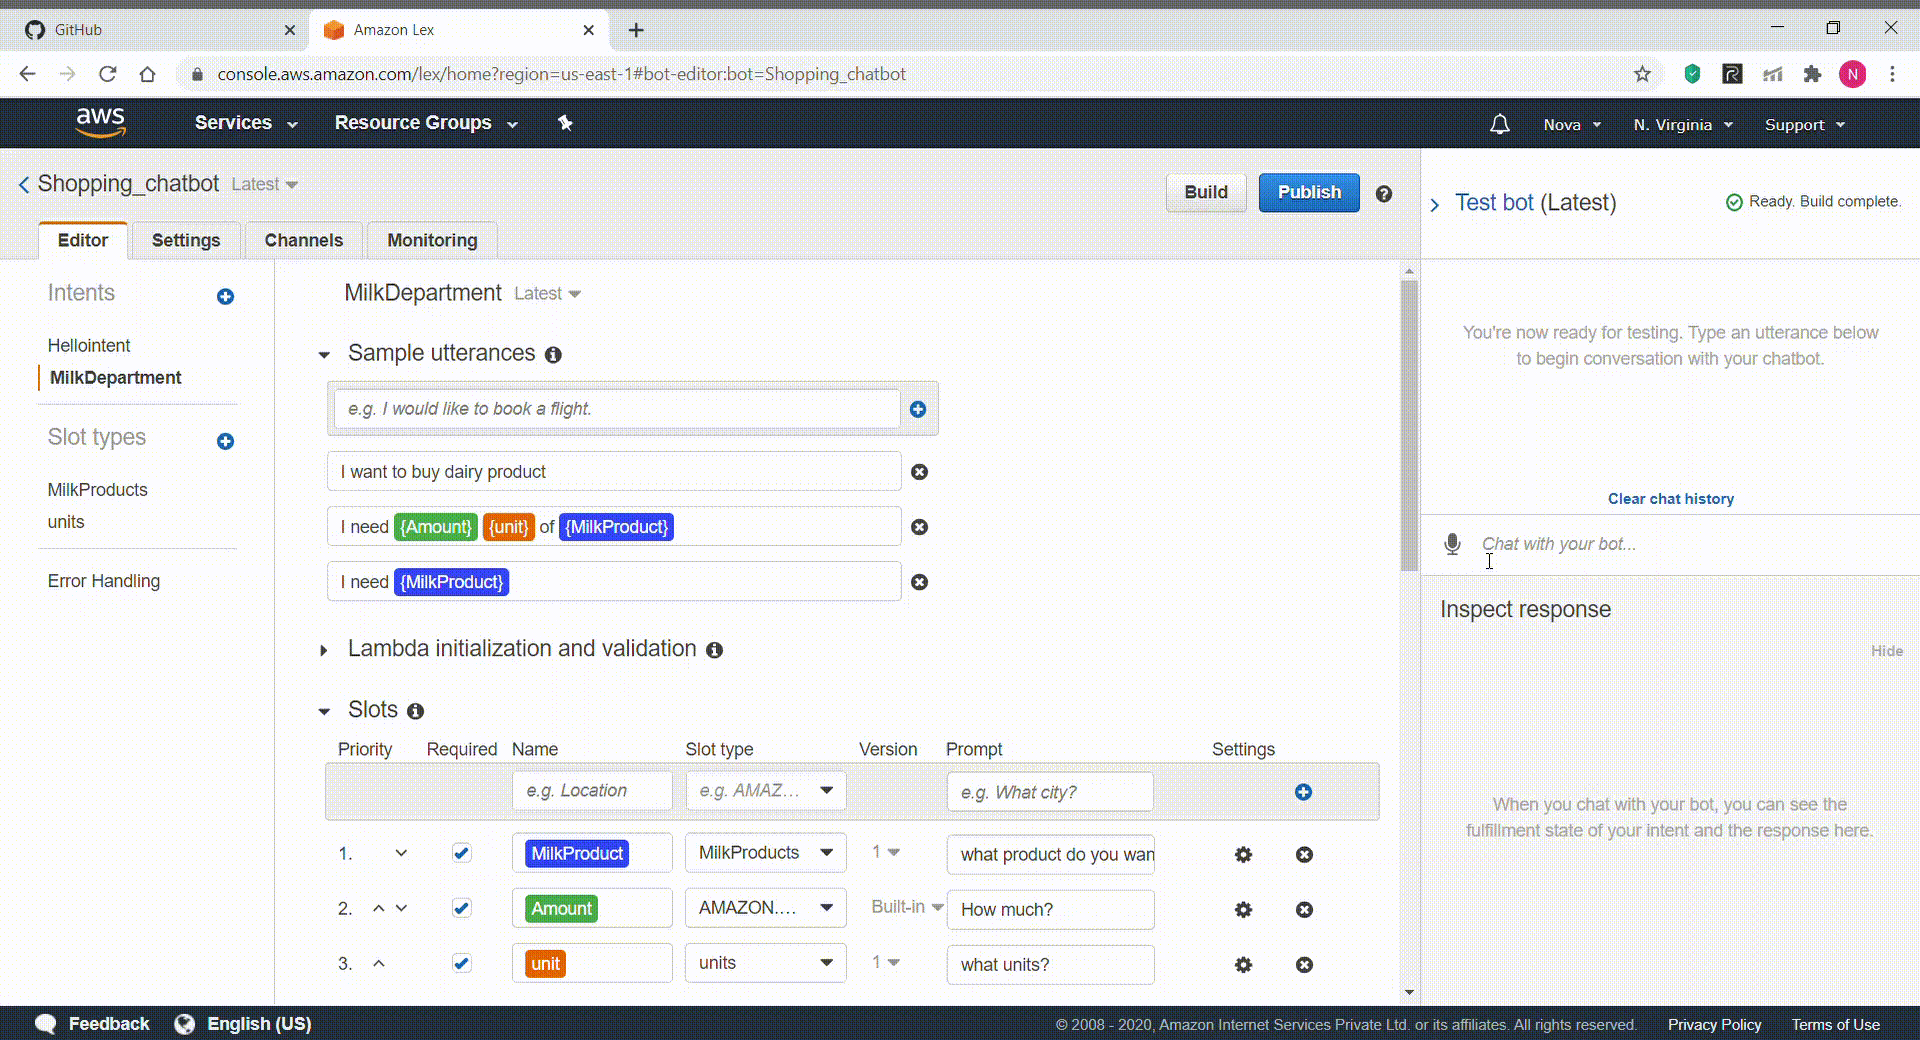The width and height of the screenshot is (1920, 1040).
Task: Select the Editor tab
Action: click(83, 240)
